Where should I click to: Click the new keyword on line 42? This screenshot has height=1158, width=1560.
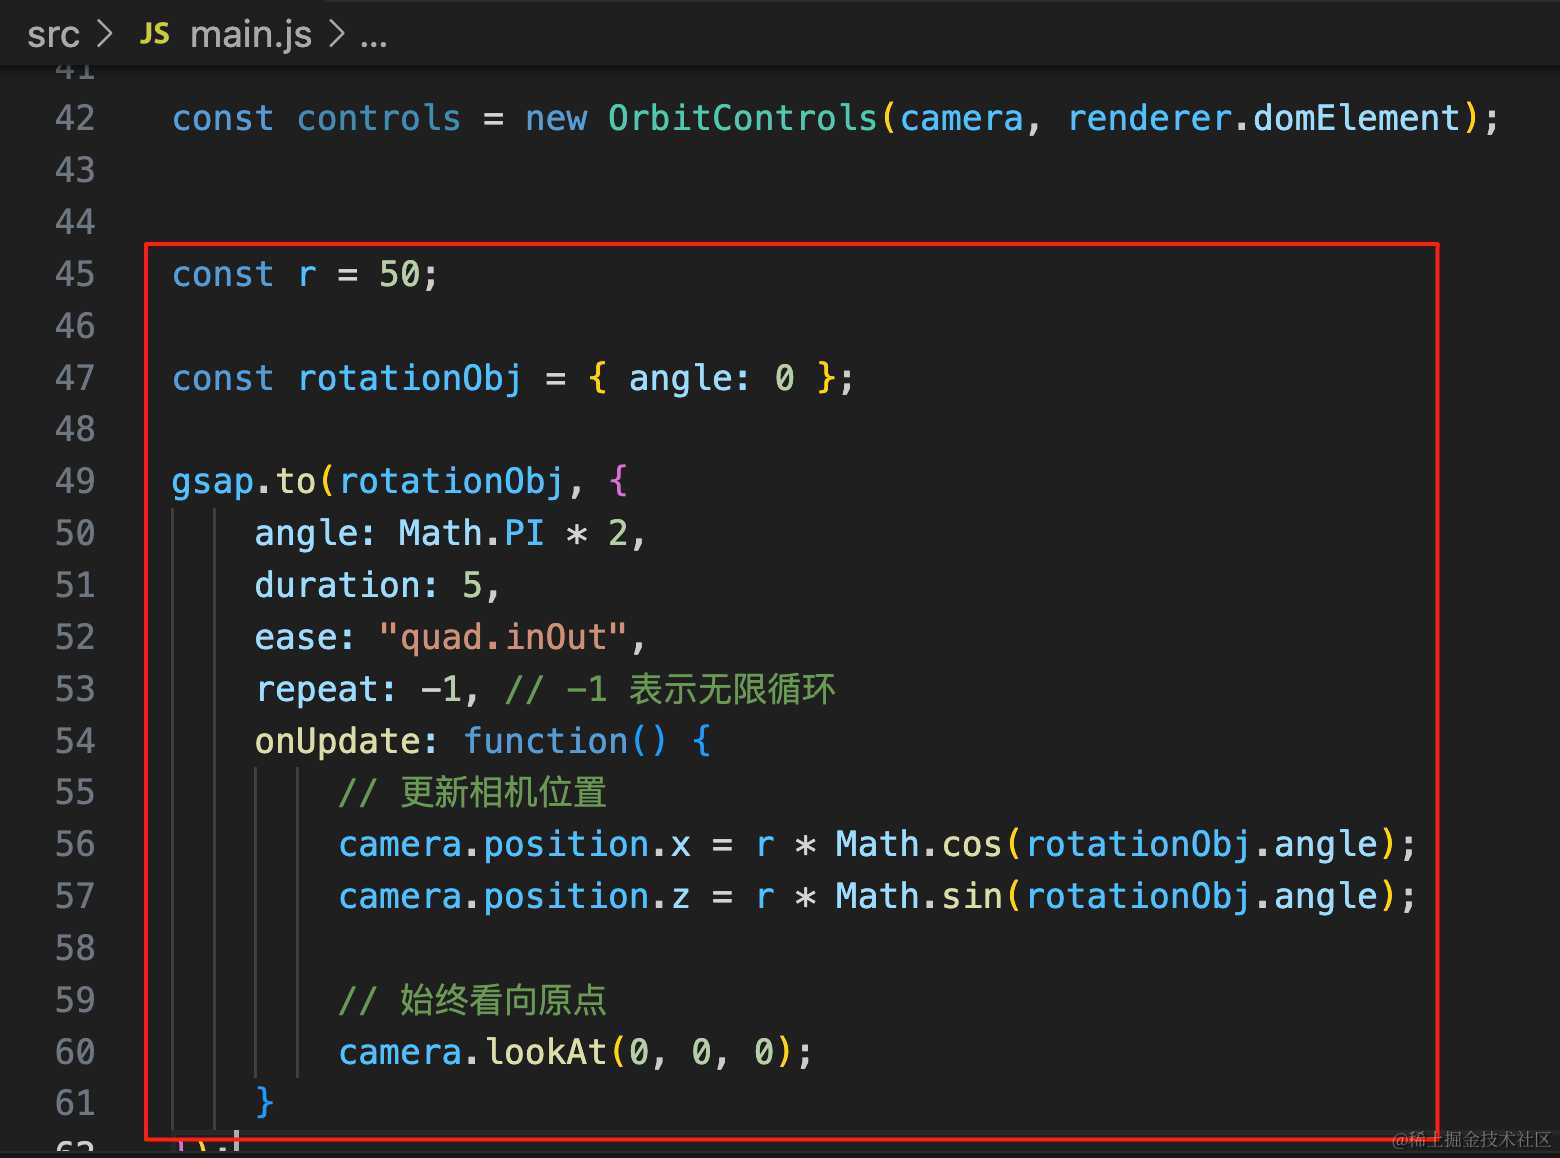[x=556, y=118]
